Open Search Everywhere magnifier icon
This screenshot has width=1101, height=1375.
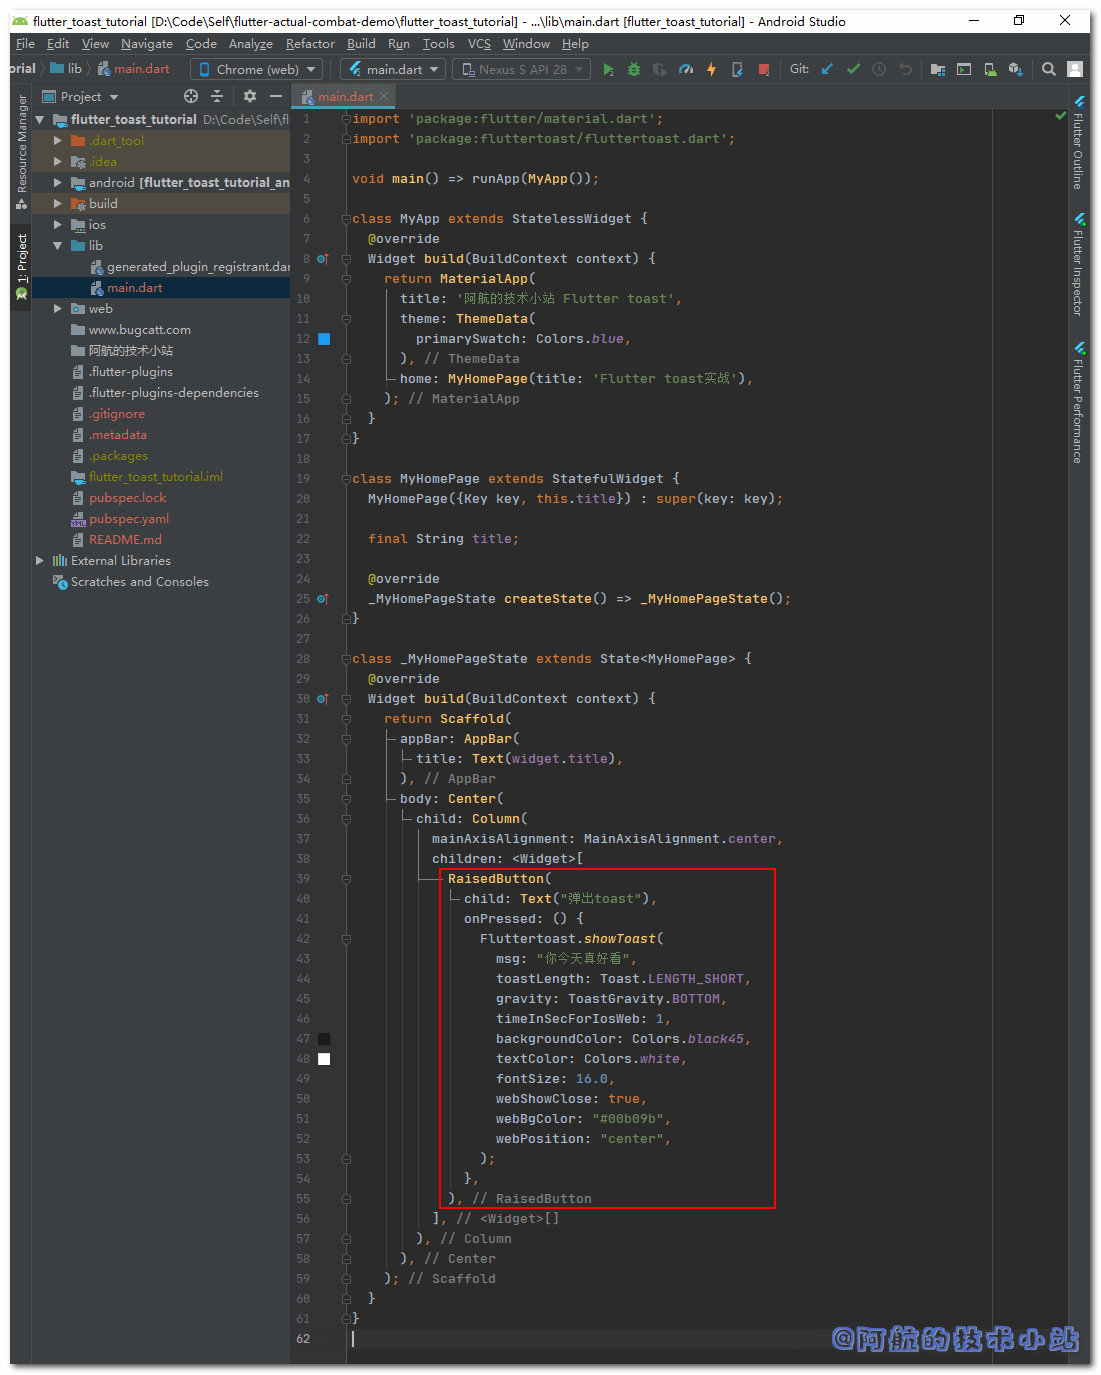1048,69
